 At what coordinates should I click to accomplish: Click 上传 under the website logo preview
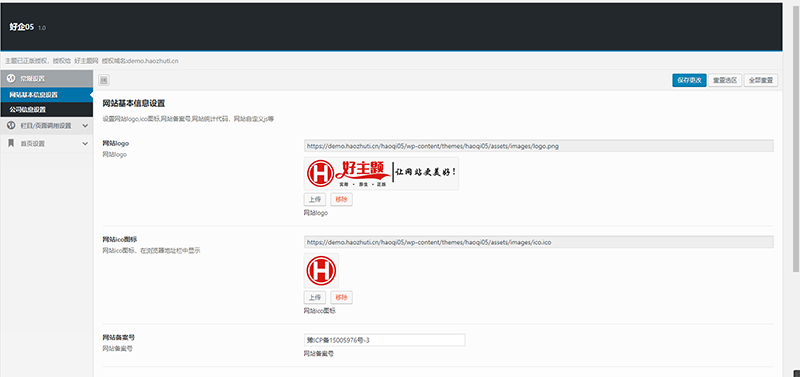point(315,200)
